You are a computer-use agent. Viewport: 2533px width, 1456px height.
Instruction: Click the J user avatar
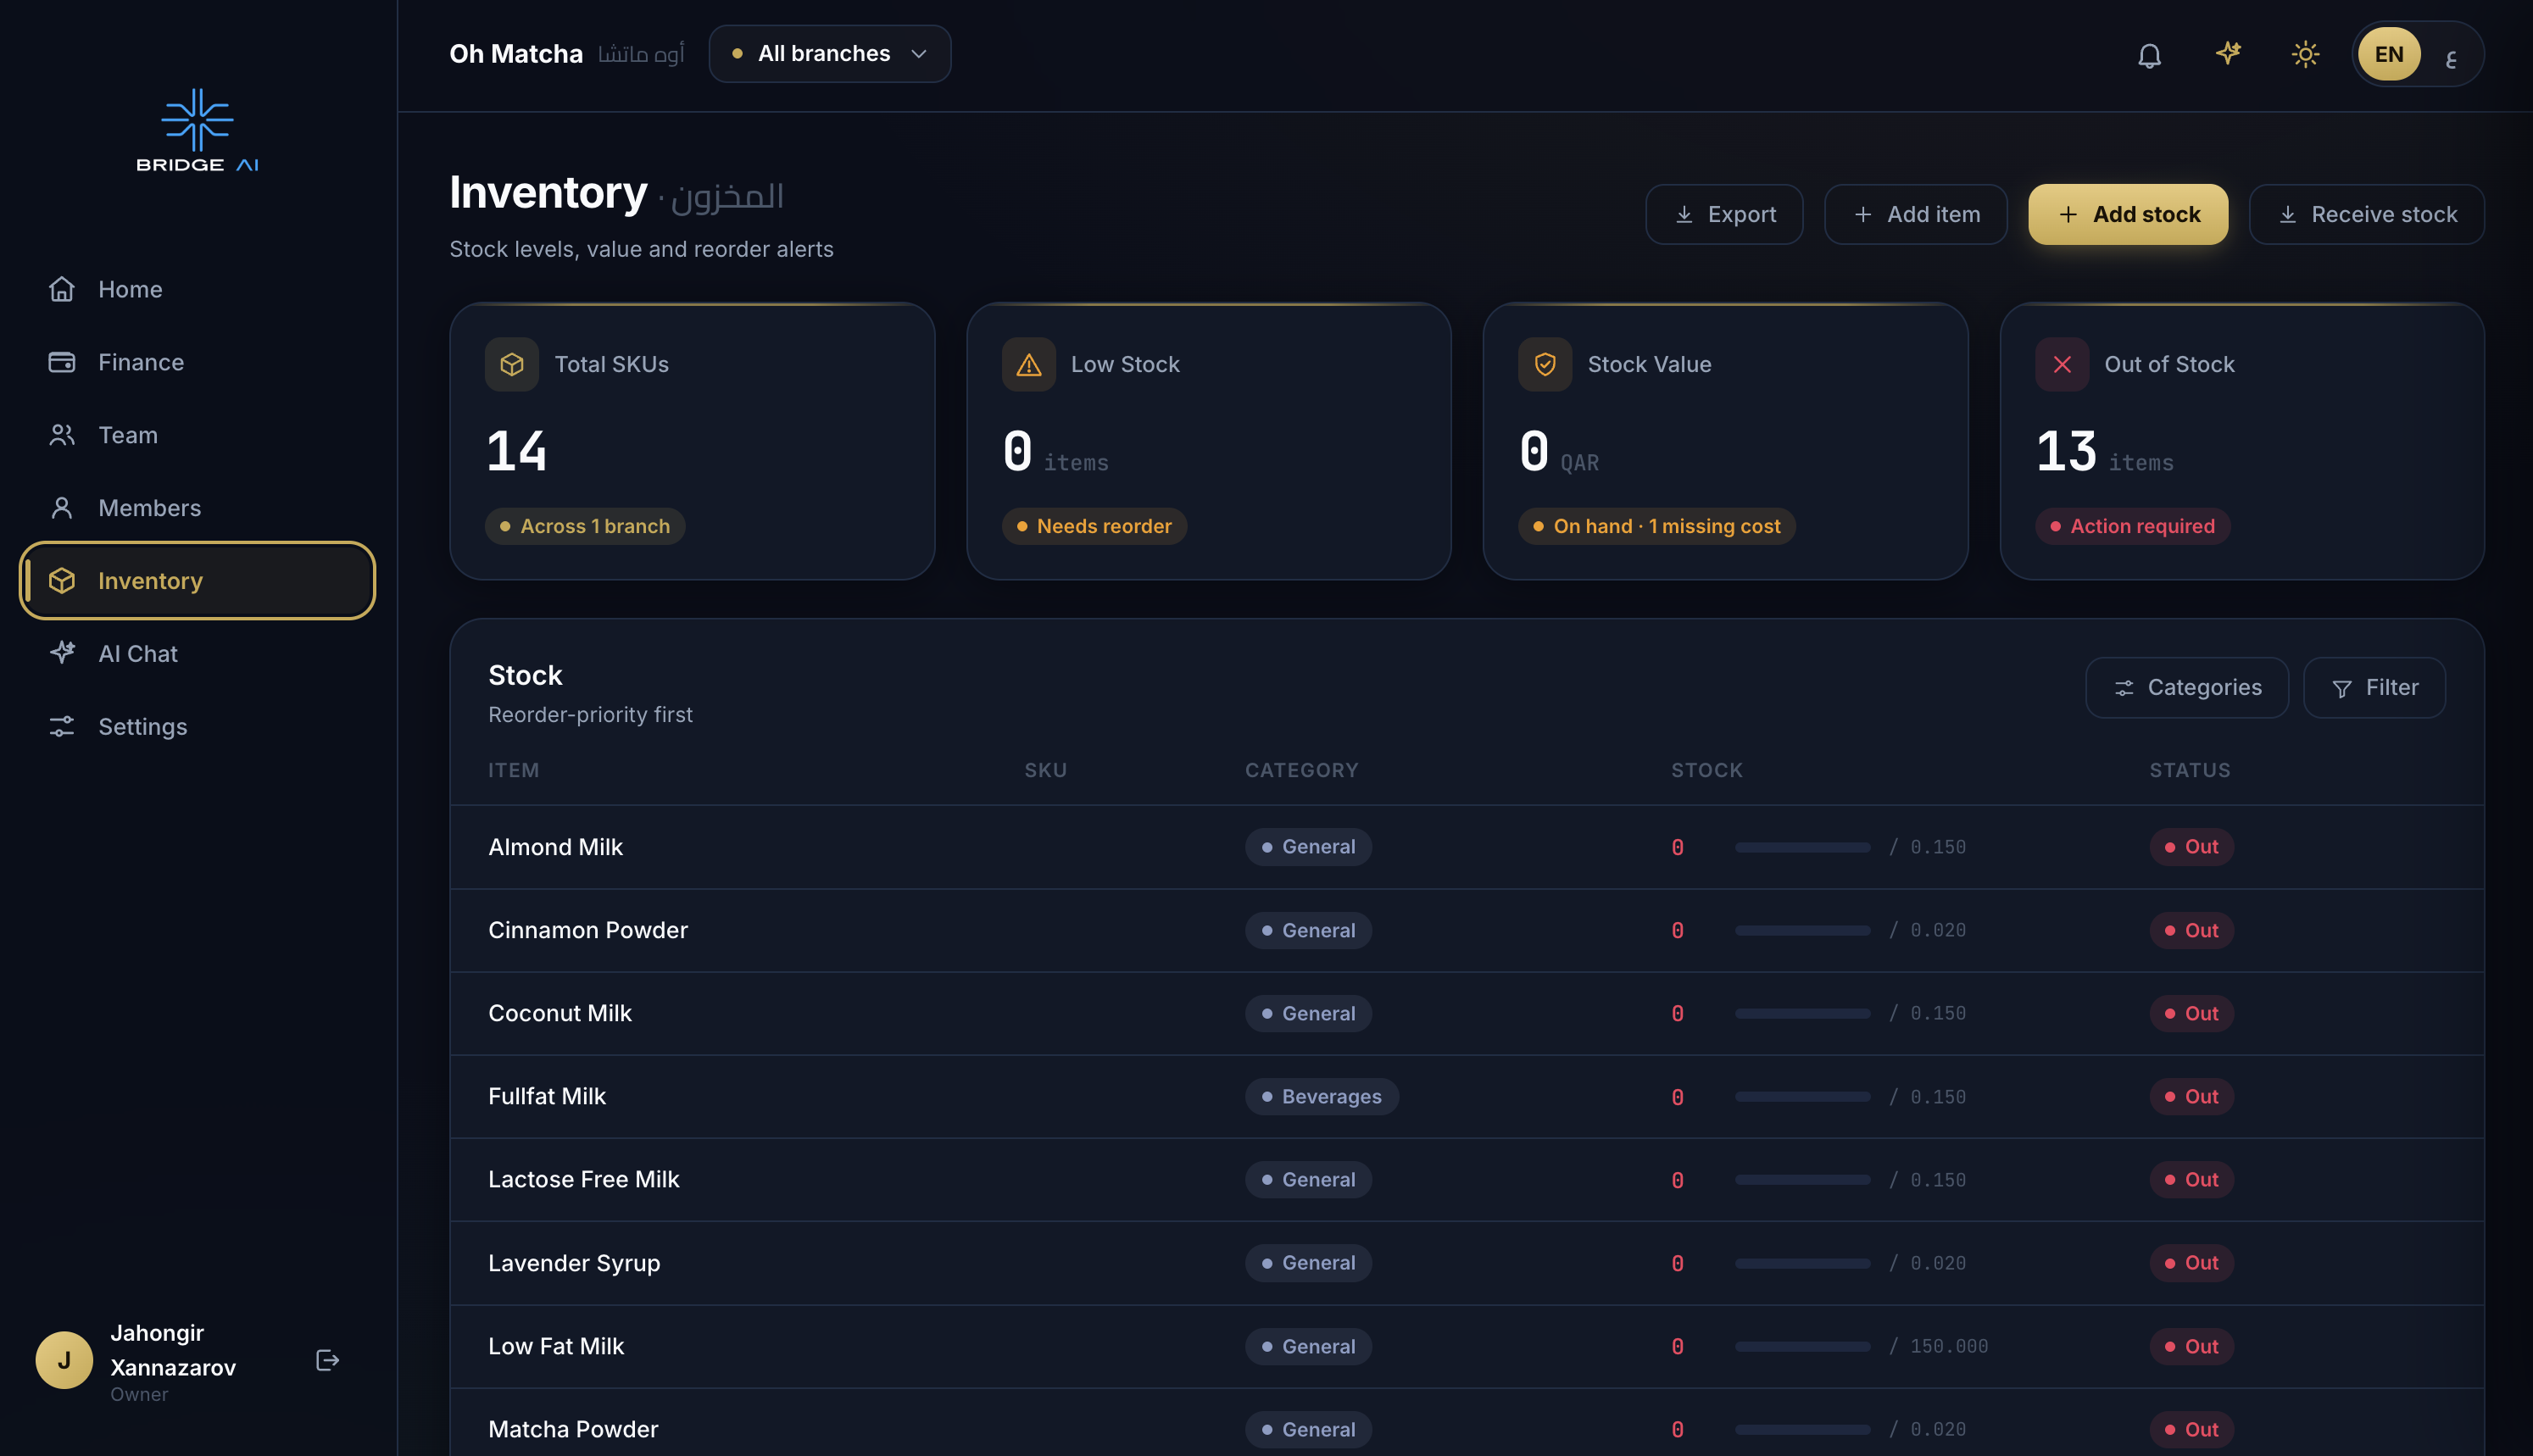(x=64, y=1360)
